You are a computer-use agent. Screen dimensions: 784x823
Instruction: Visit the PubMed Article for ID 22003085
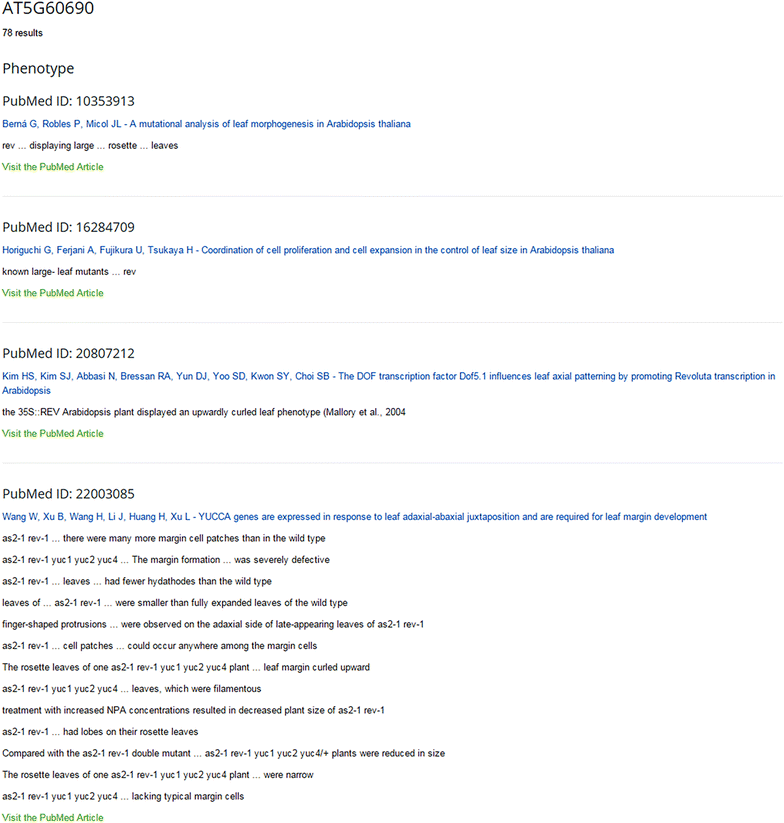pyautogui.click(x=52, y=817)
